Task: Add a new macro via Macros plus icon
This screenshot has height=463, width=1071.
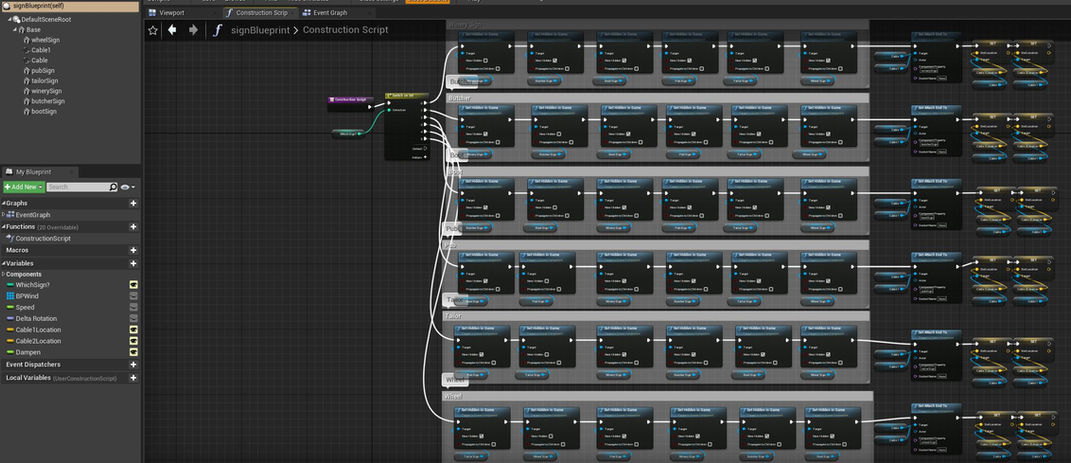Action: (x=133, y=251)
